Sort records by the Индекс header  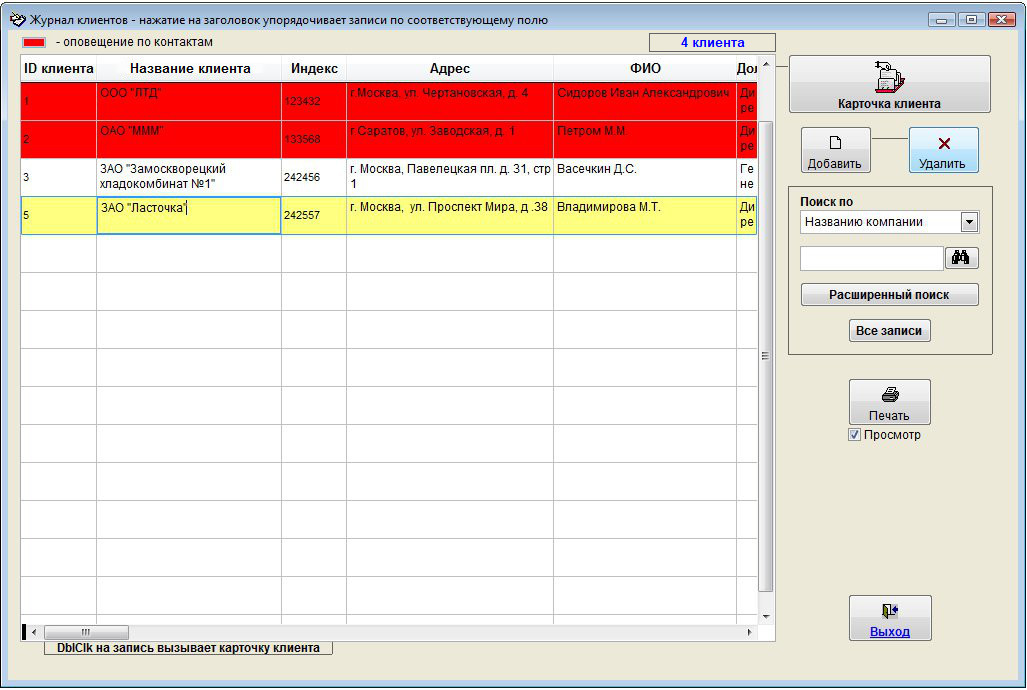pyautogui.click(x=314, y=69)
